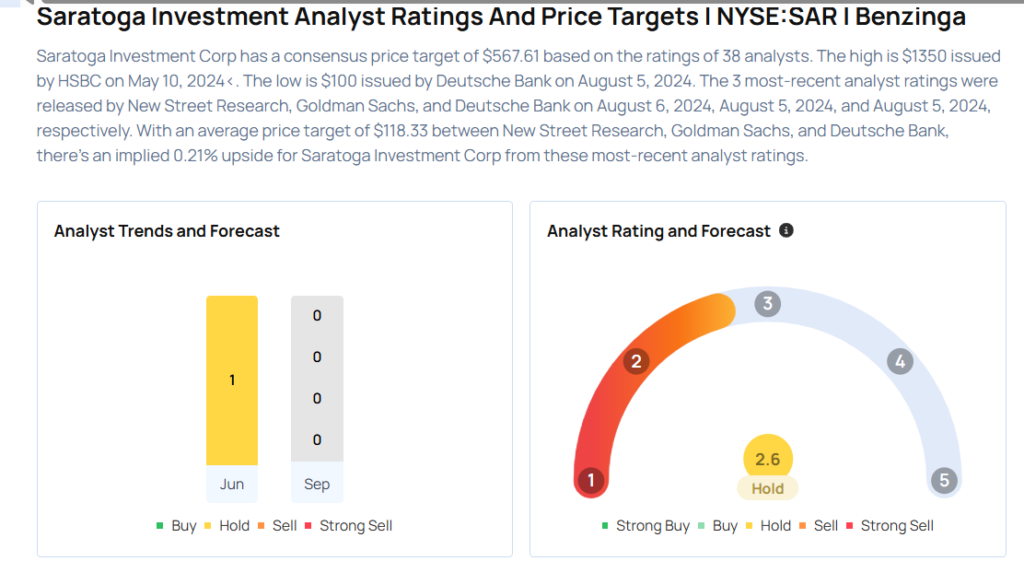
Task: Select the Sep month label
Action: (x=317, y=485)
